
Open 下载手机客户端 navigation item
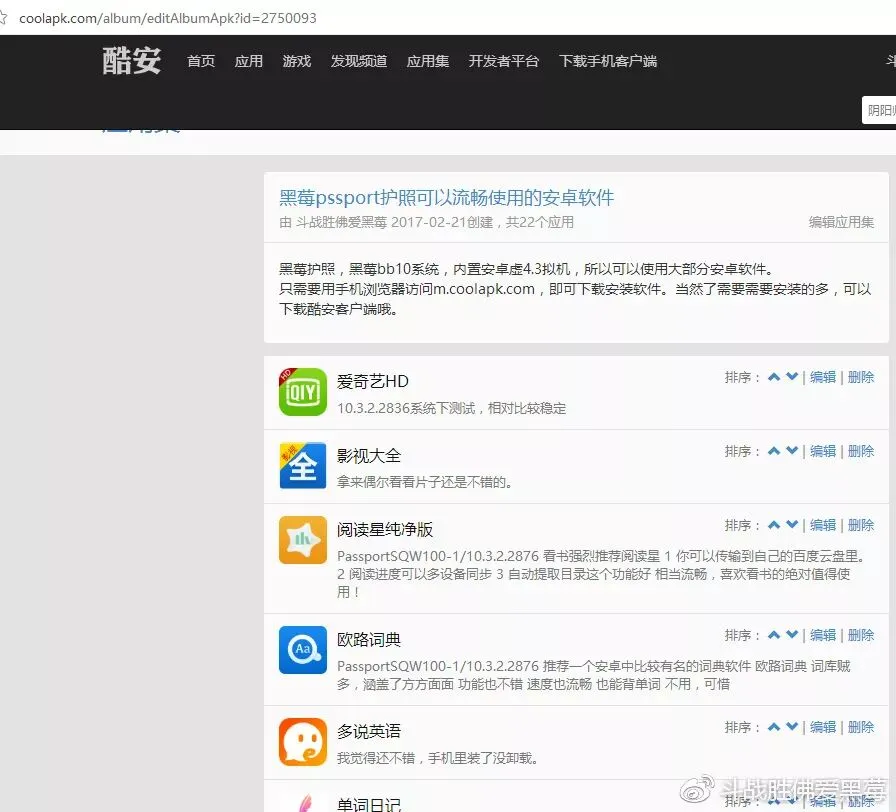pos(608,61)
